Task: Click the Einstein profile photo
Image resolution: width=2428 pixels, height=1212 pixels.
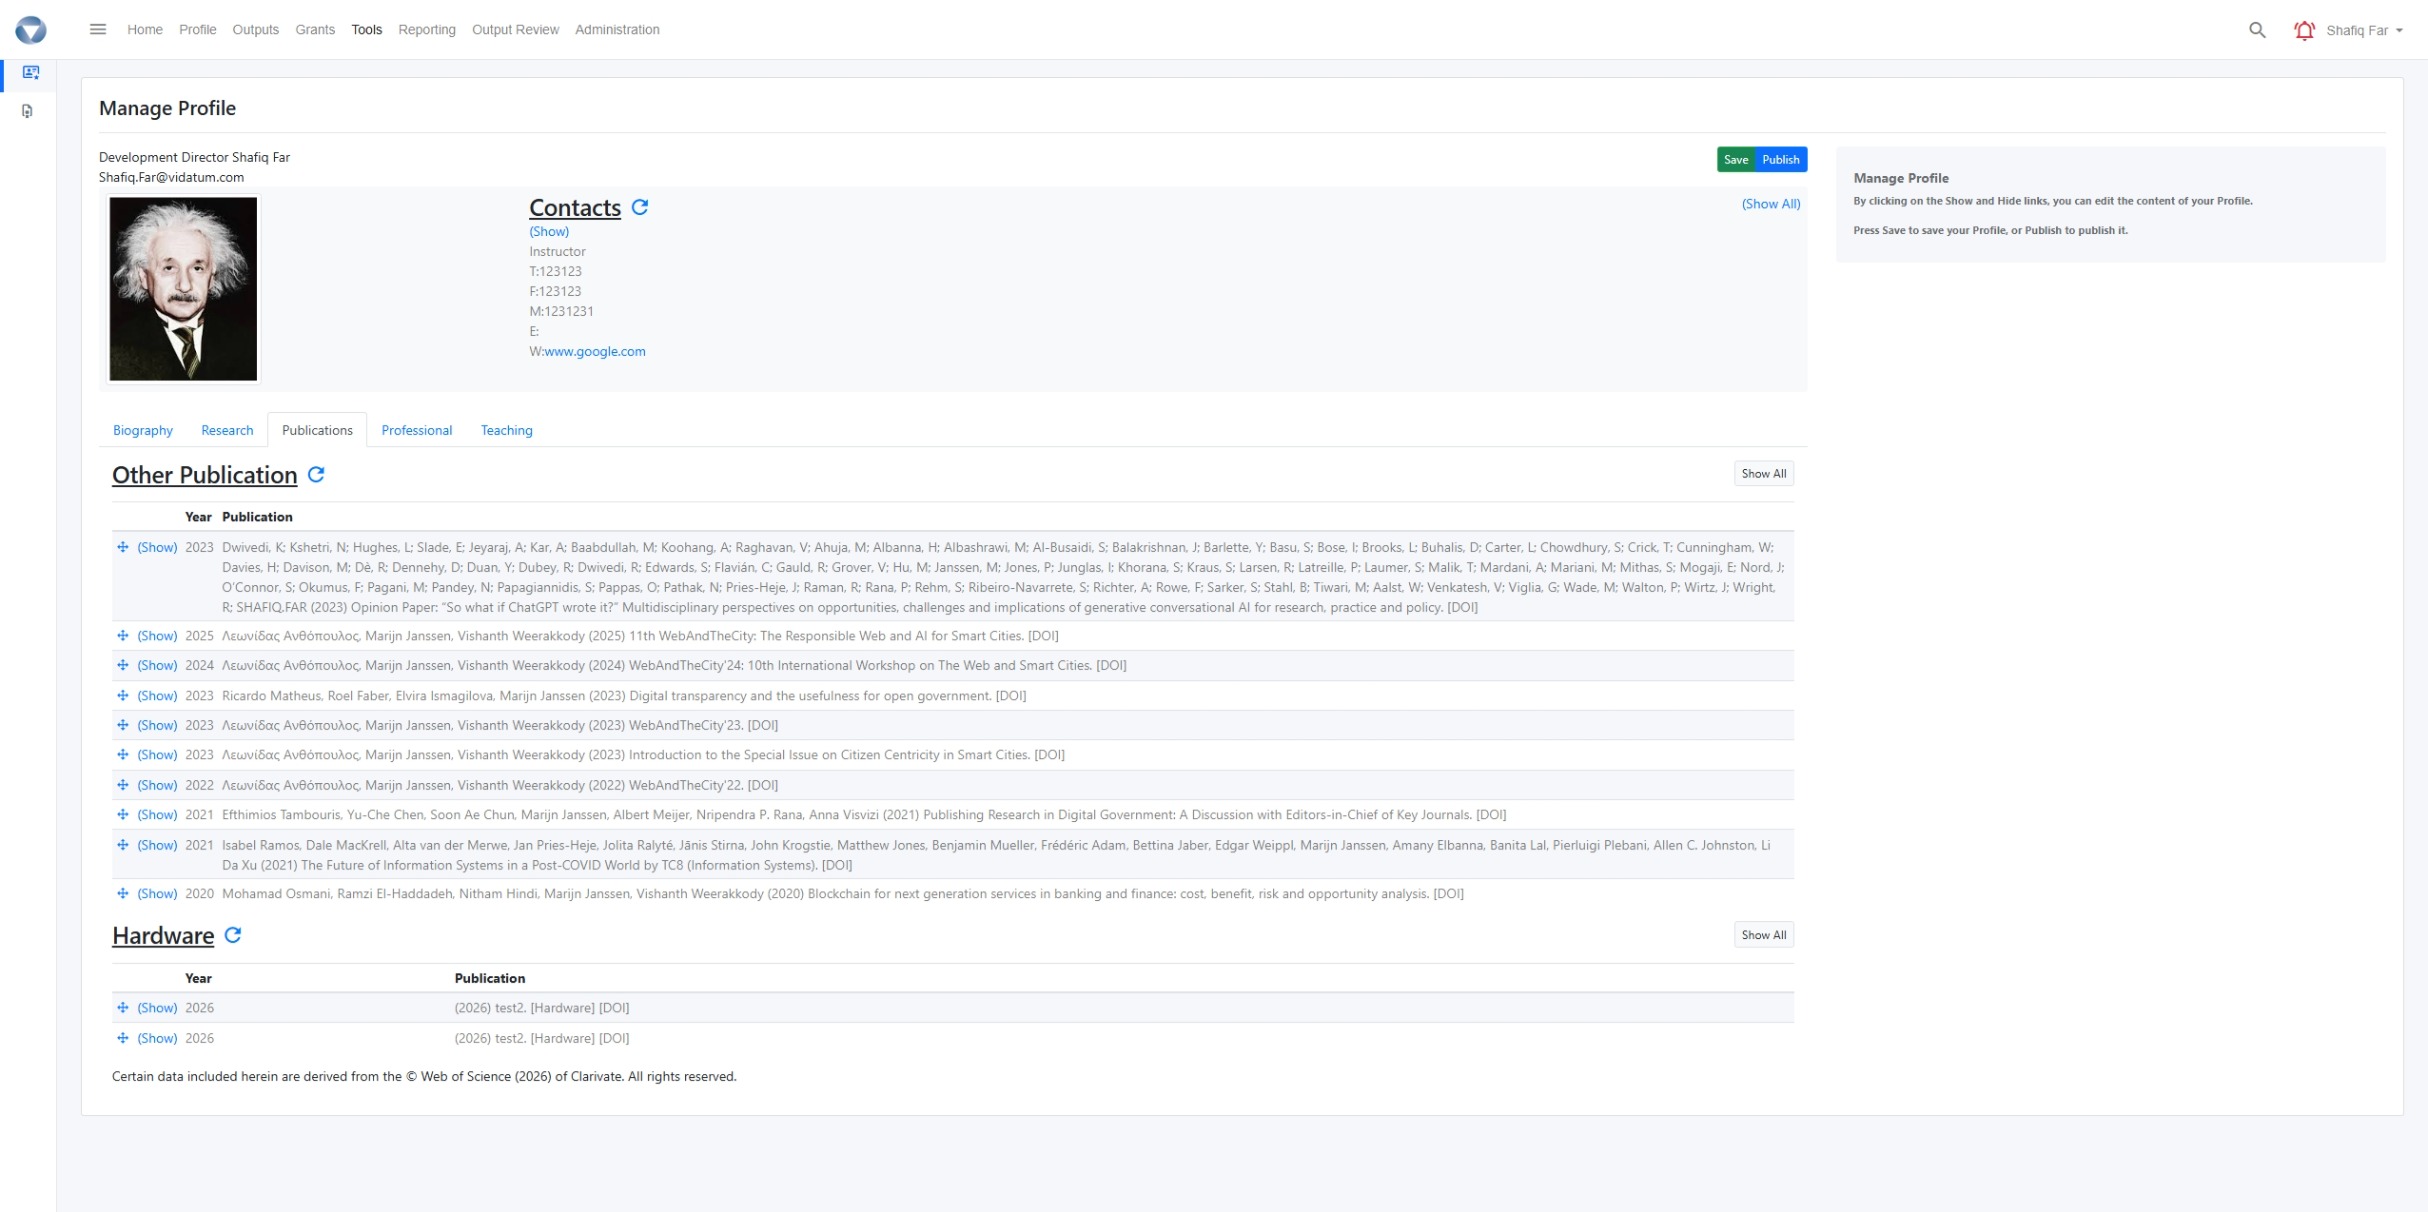Action: tap(183, 288)
